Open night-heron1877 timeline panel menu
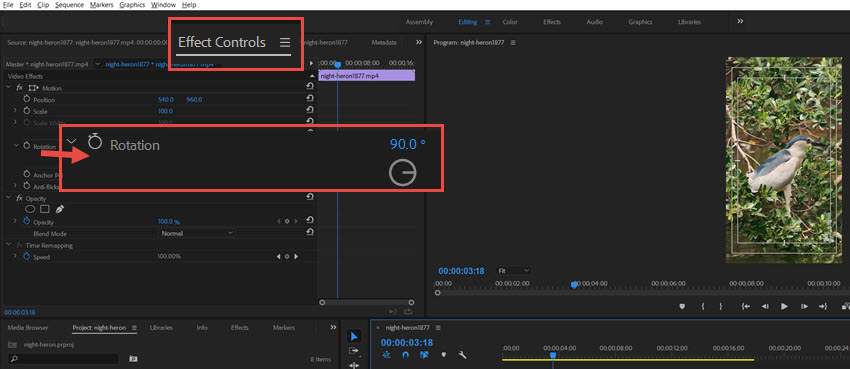 [x=438, y=328]
